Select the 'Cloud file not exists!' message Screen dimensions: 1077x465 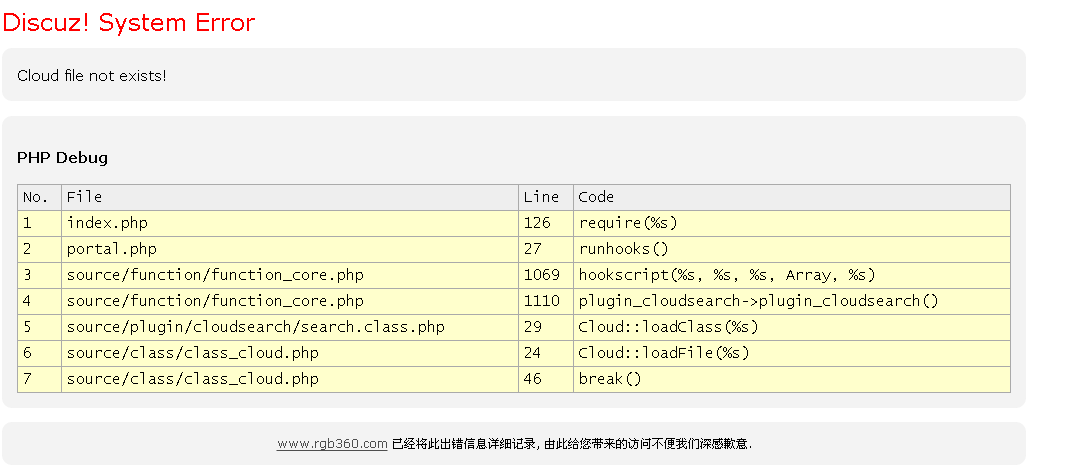point(92,76)
